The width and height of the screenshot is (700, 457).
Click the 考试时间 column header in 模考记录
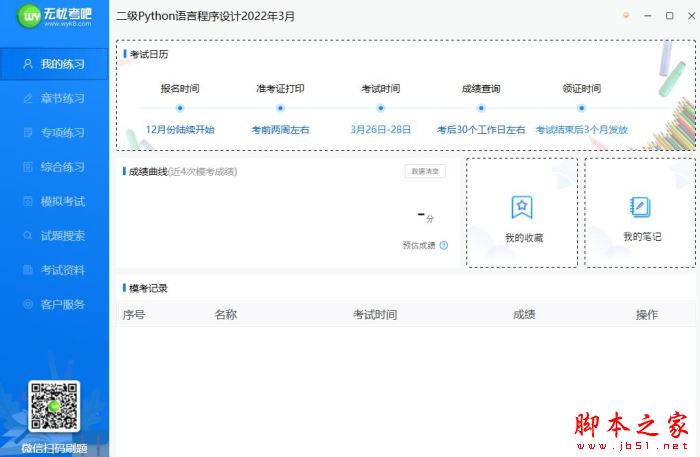click(375, 315)
